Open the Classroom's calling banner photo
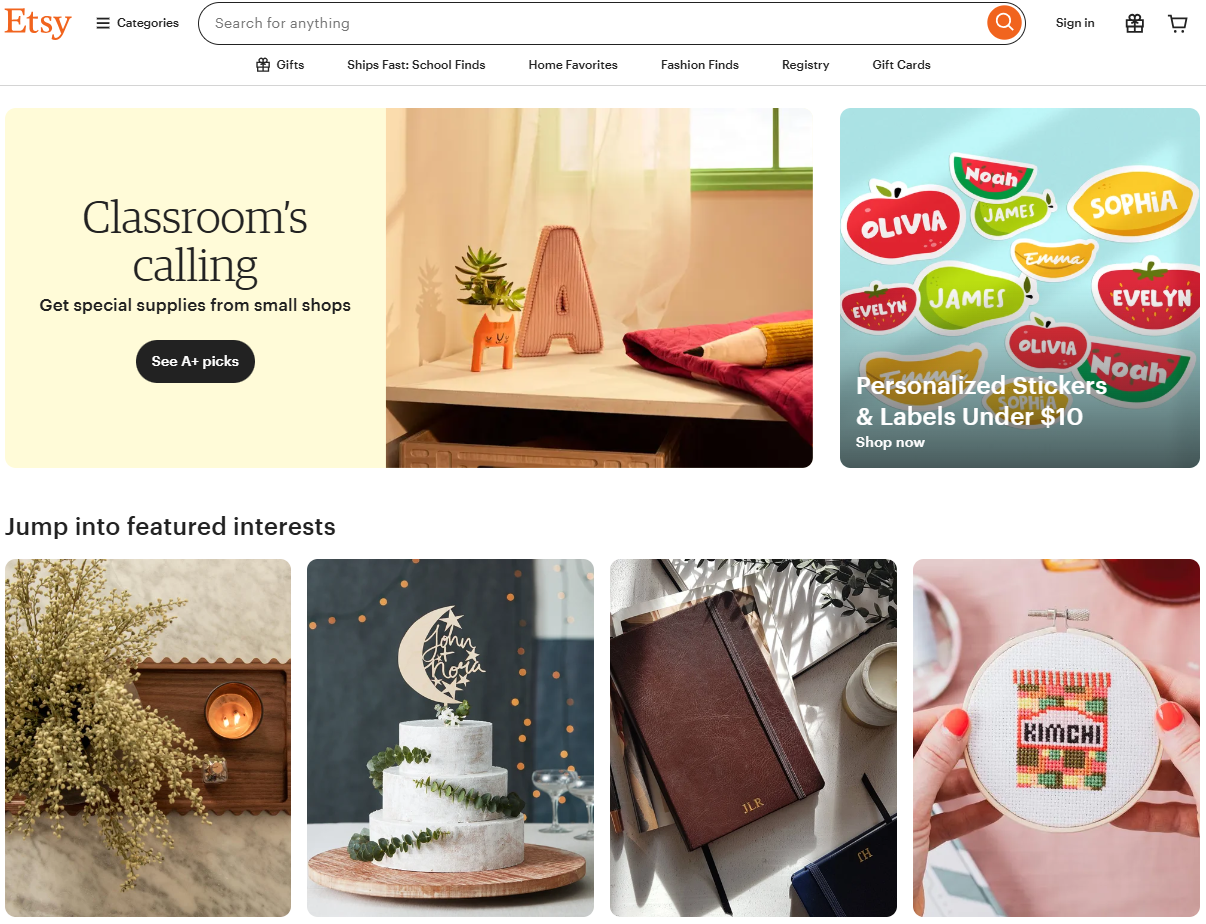 [599, 288]
